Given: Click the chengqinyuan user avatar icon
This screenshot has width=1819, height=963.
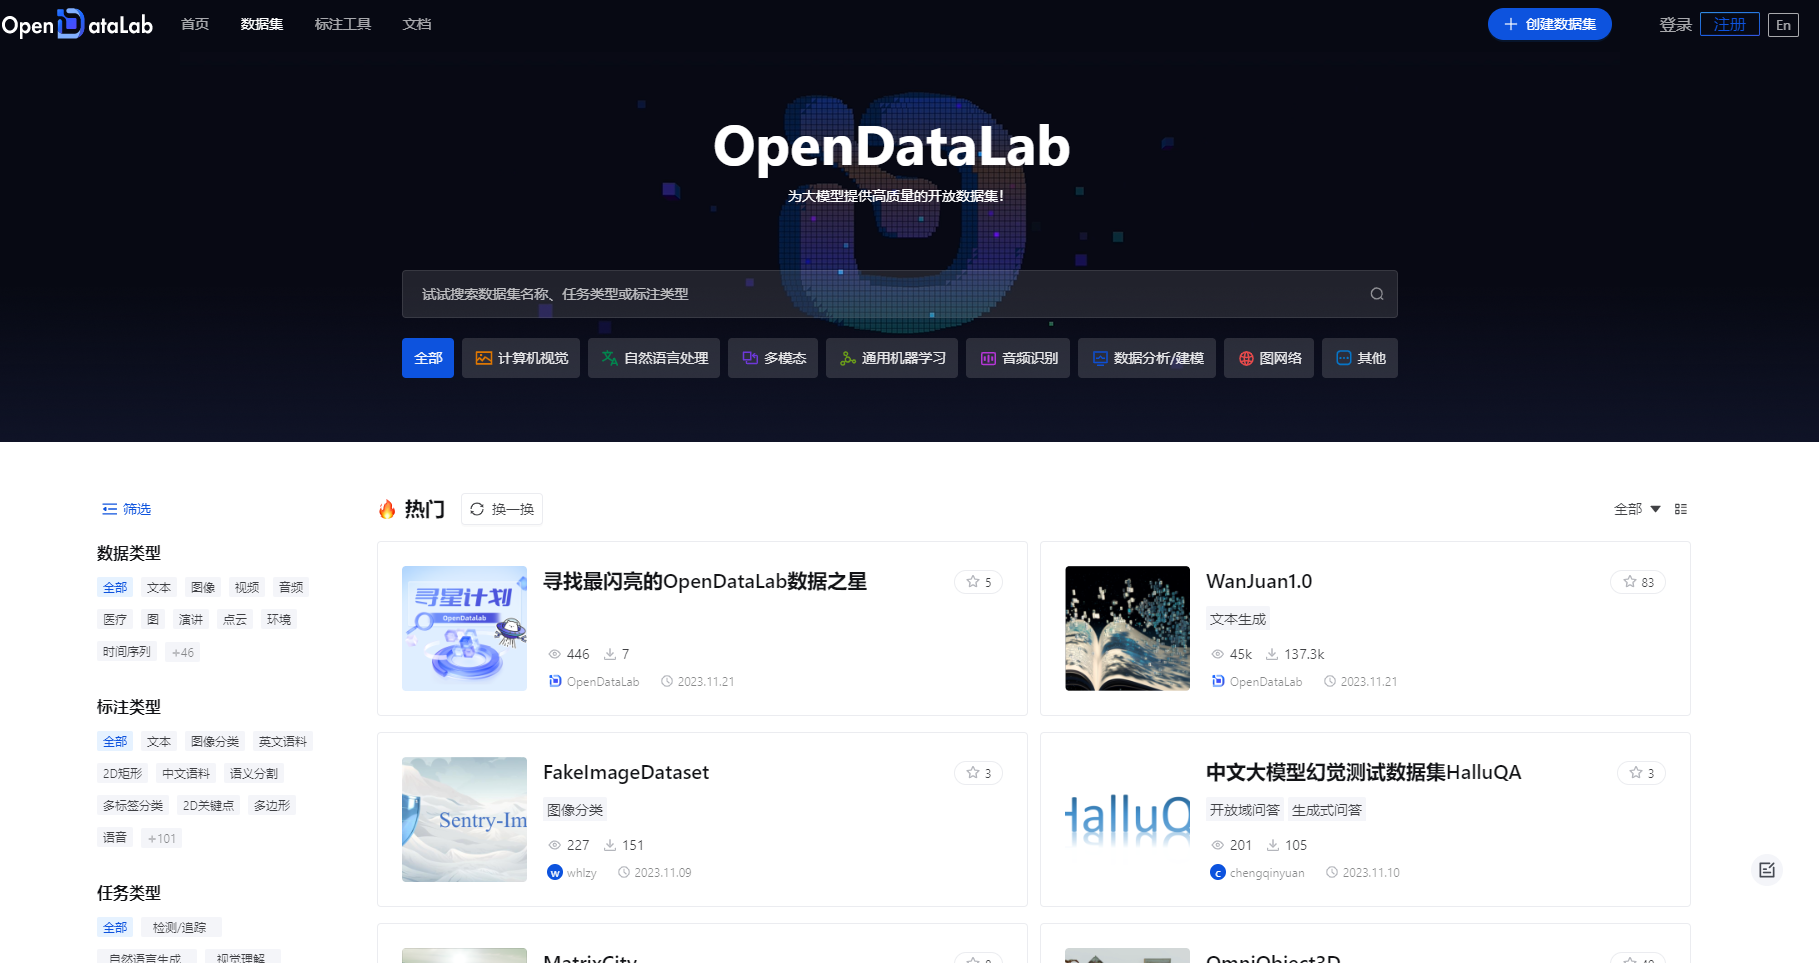Looking at the screenshot, I should click(x=1218, y=872).
